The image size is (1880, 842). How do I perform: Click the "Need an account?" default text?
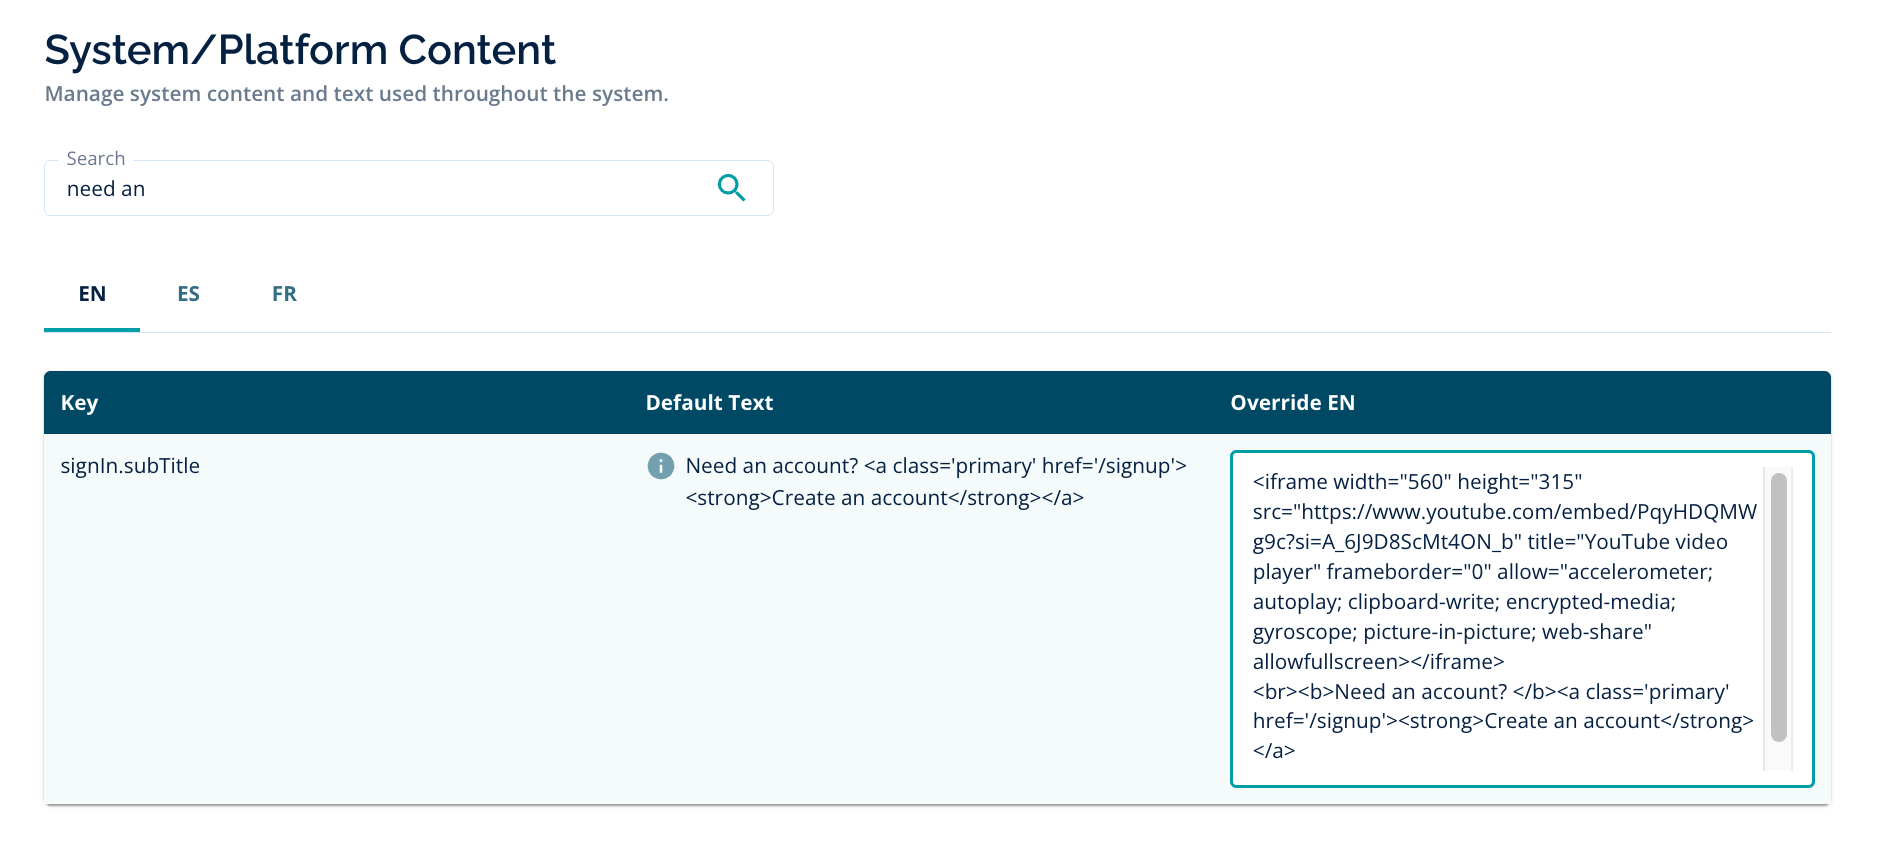[771, 466]
